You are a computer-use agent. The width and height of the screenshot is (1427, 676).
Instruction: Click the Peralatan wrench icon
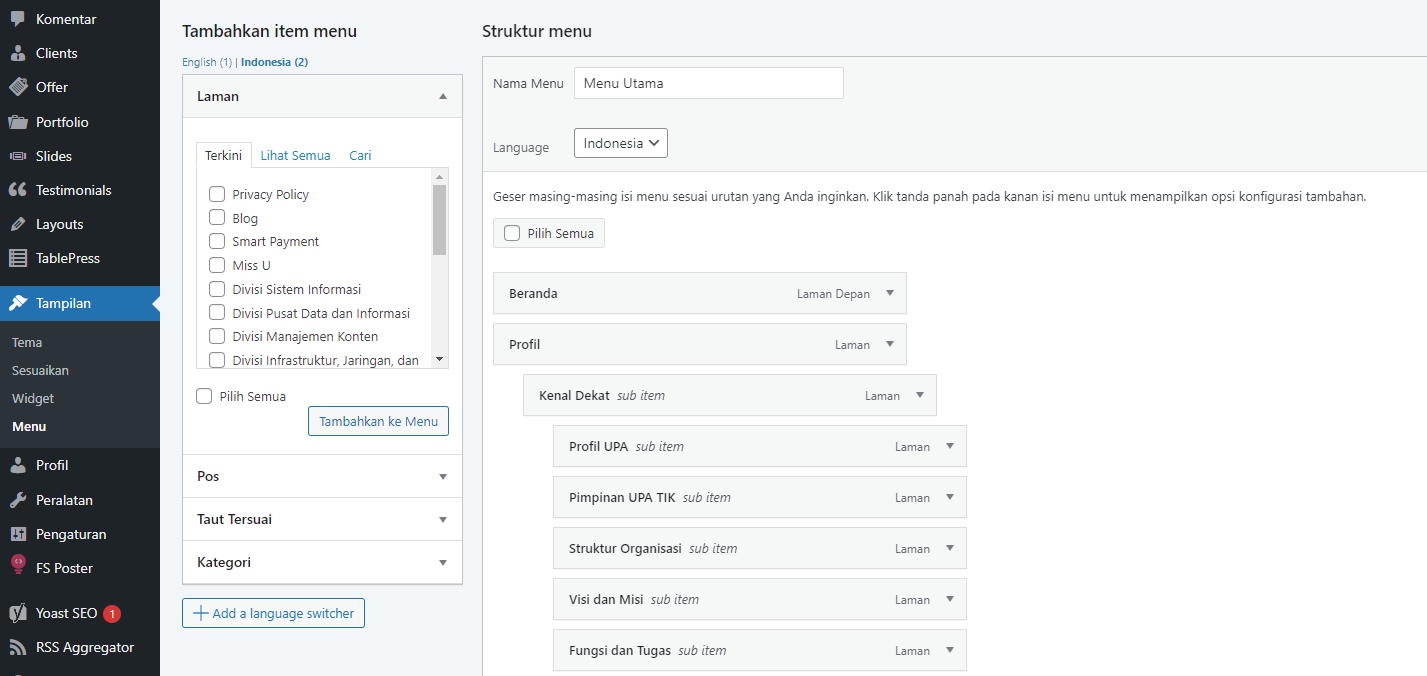pos(18,500)
